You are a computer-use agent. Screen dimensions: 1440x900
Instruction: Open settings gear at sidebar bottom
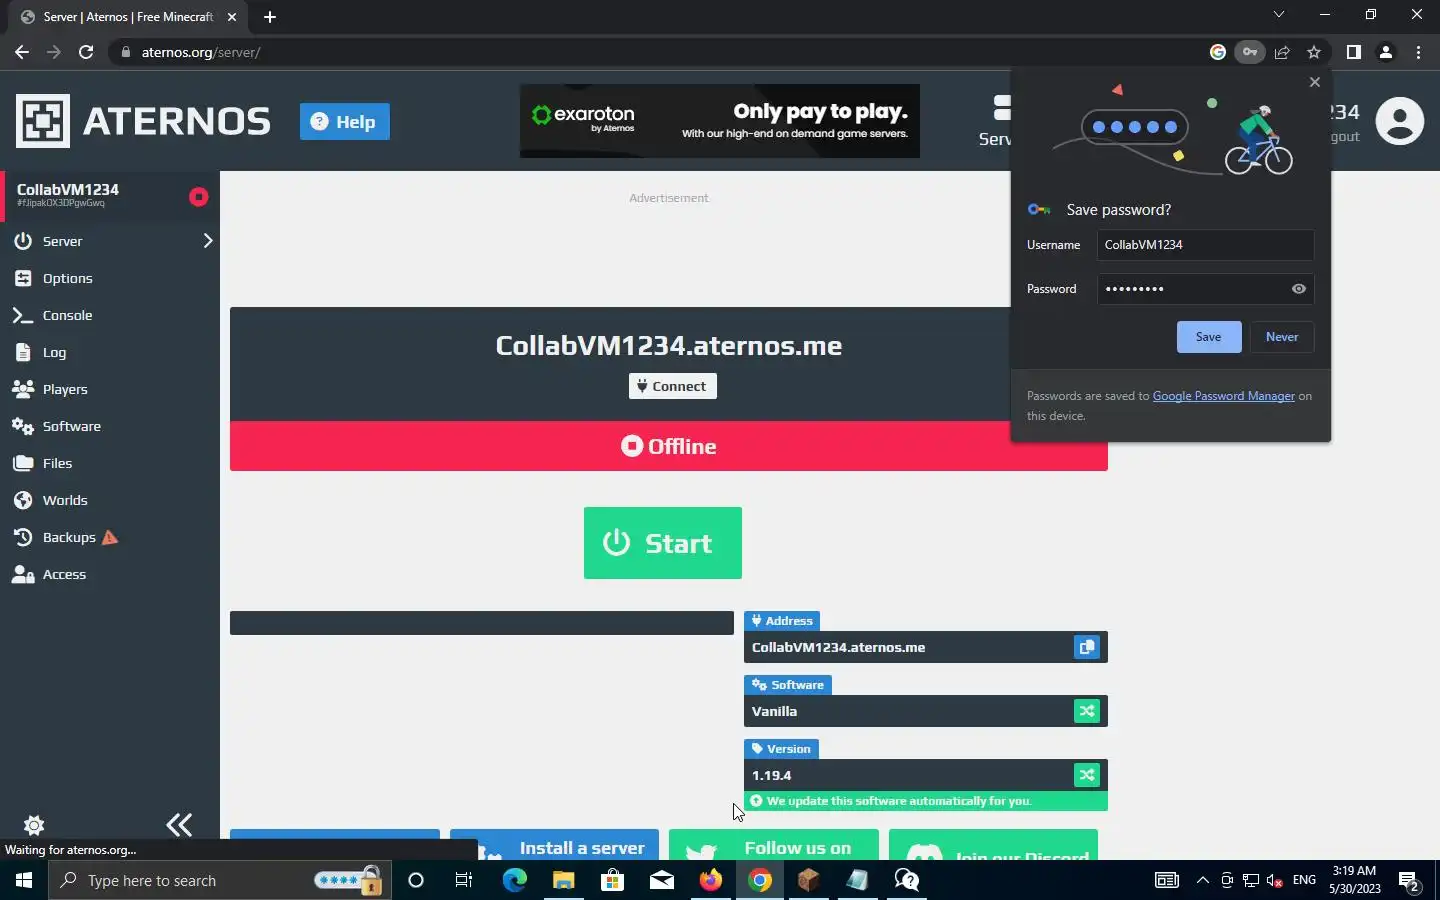pos(34,825)
